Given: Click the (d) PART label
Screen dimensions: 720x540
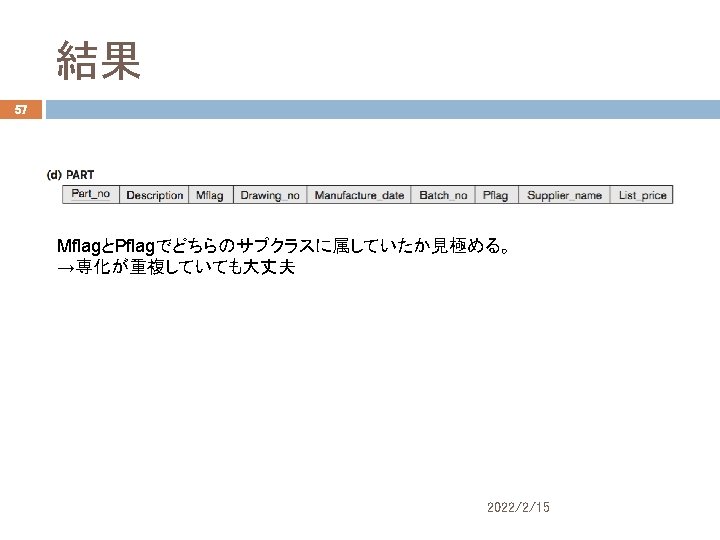Looking at the screenshot, I should [x=70, y=175].
